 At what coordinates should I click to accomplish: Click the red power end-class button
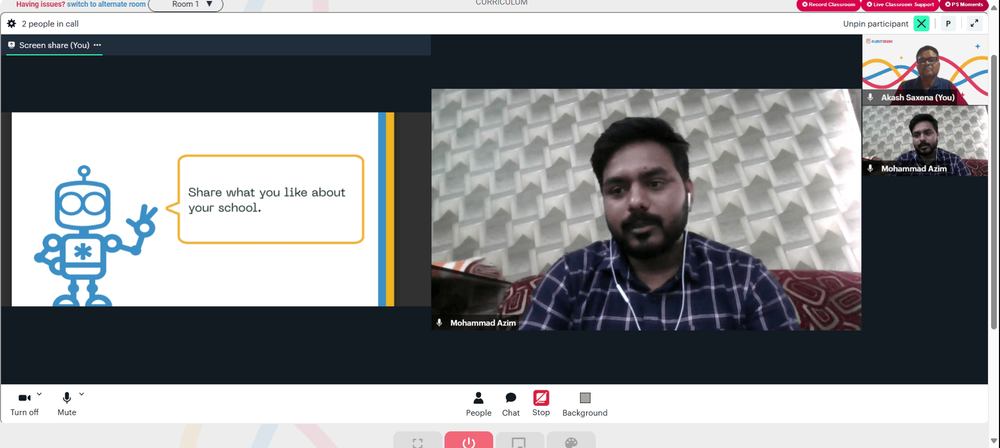(x=469, y=441)
